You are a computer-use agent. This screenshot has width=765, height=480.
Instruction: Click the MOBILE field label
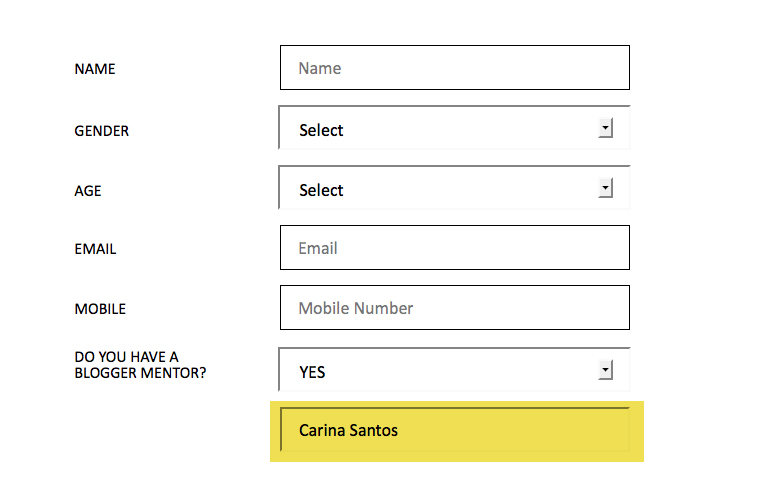100,309
